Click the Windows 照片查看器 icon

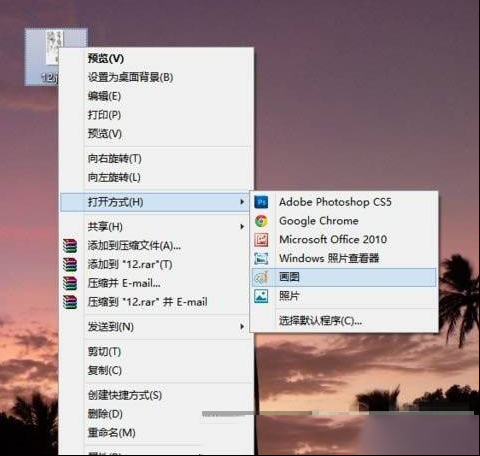click(261, 258)
